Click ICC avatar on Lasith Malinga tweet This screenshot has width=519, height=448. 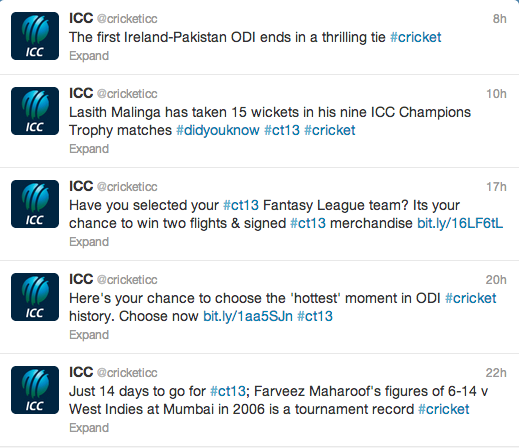coord(35,111)
